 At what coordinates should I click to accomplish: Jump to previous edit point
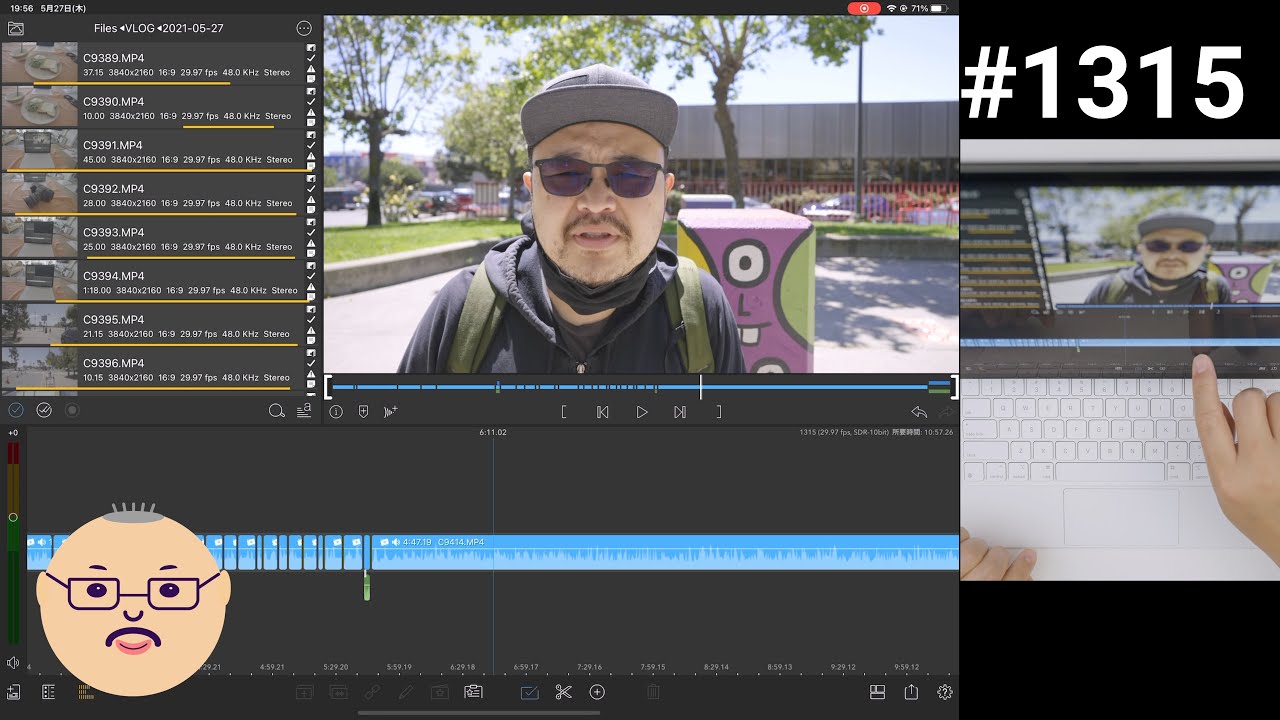603,412
